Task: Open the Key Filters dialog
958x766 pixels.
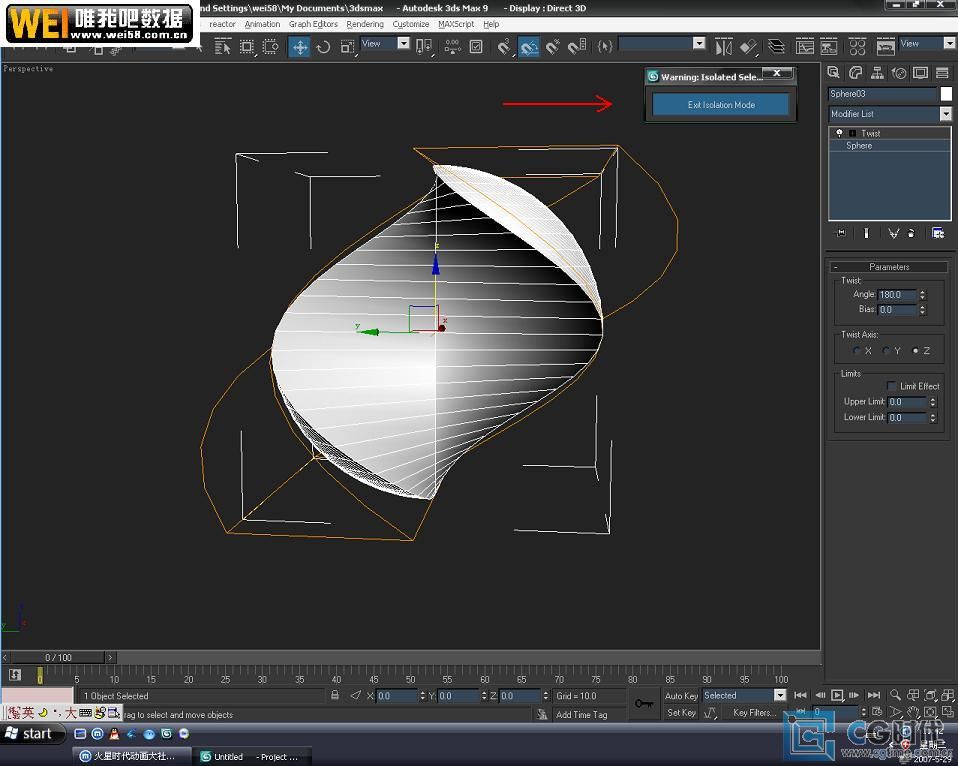Action: tap(755, 712)
